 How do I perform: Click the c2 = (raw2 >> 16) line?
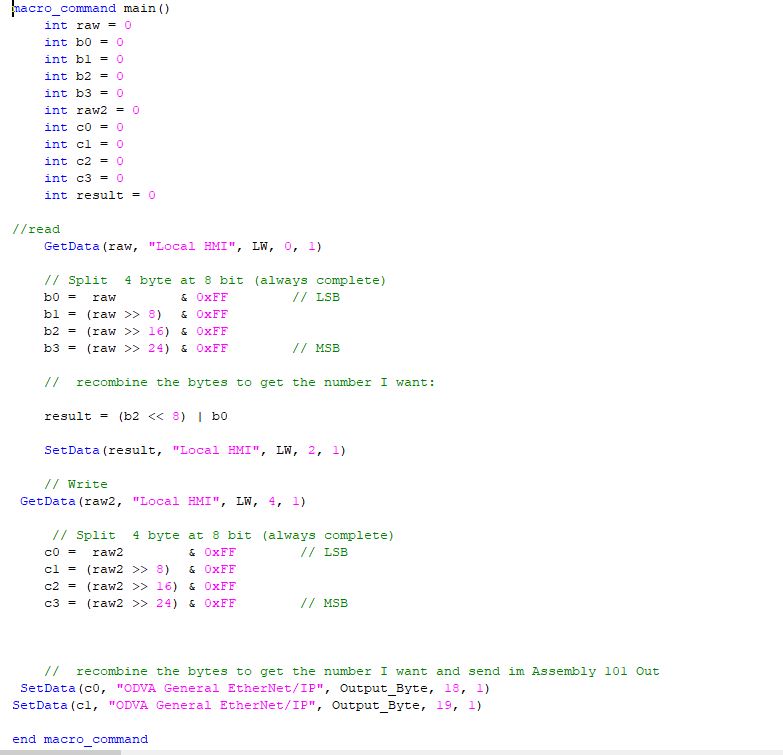(140, 586)
